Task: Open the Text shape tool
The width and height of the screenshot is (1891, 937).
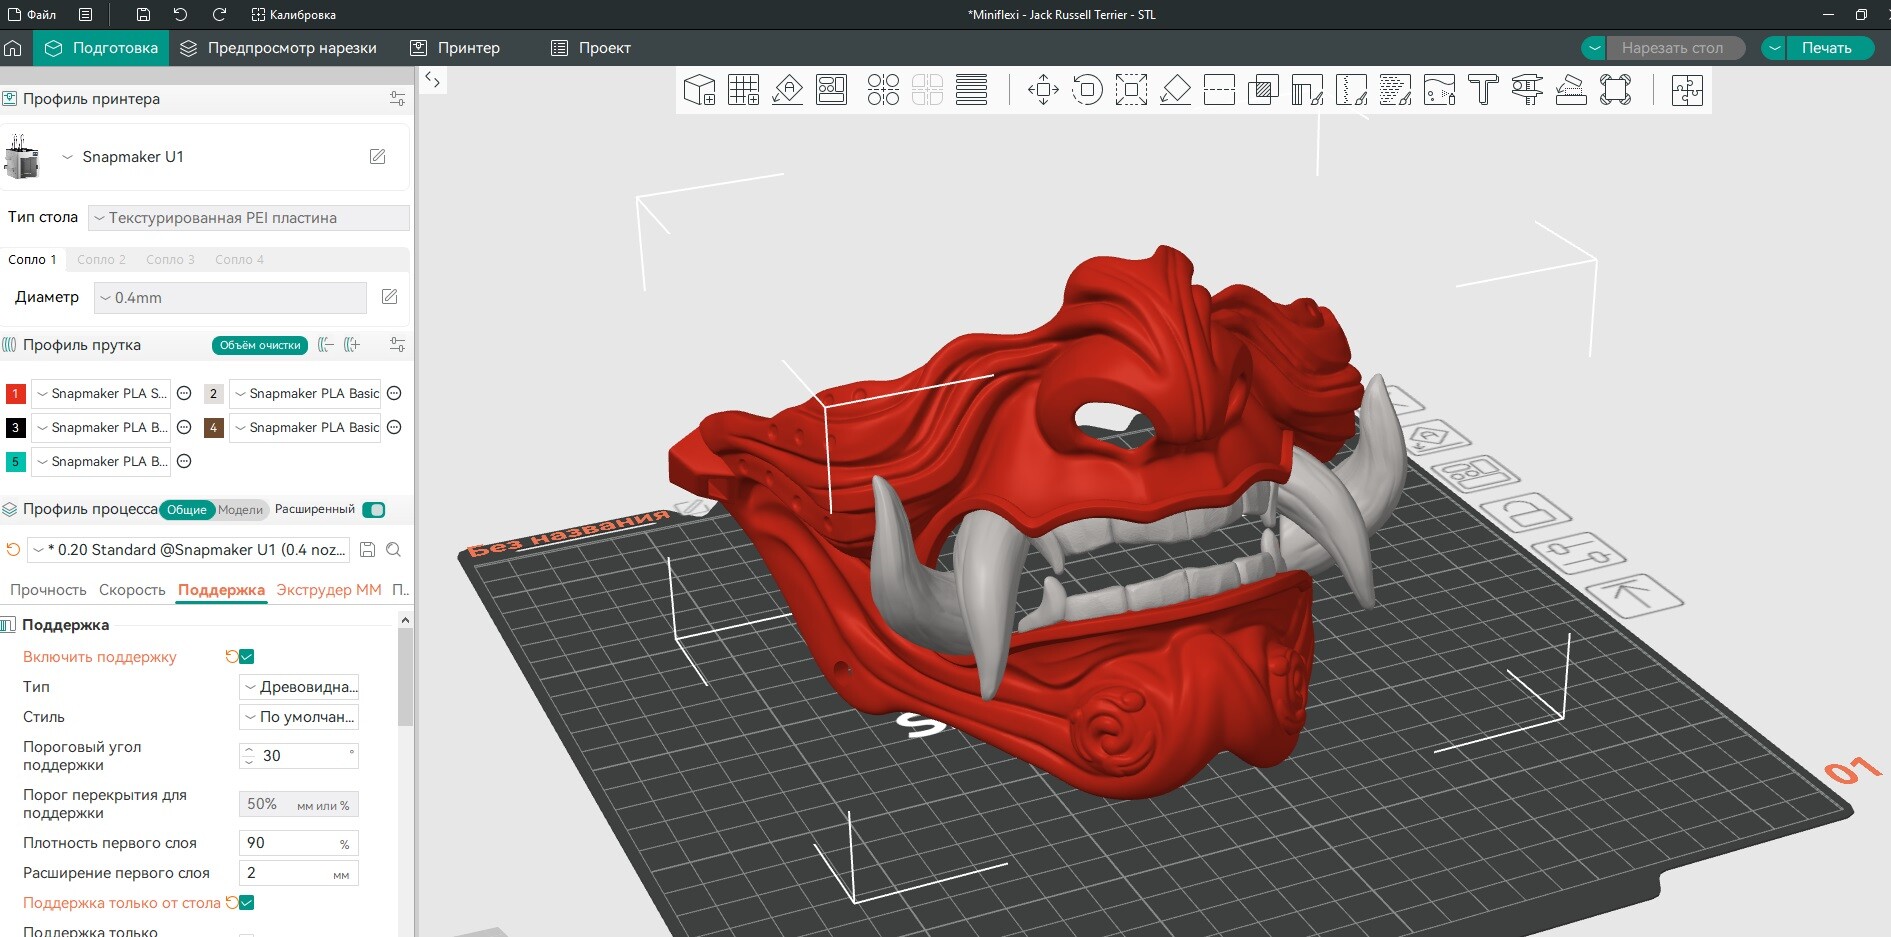Action: pos(1483,90)
